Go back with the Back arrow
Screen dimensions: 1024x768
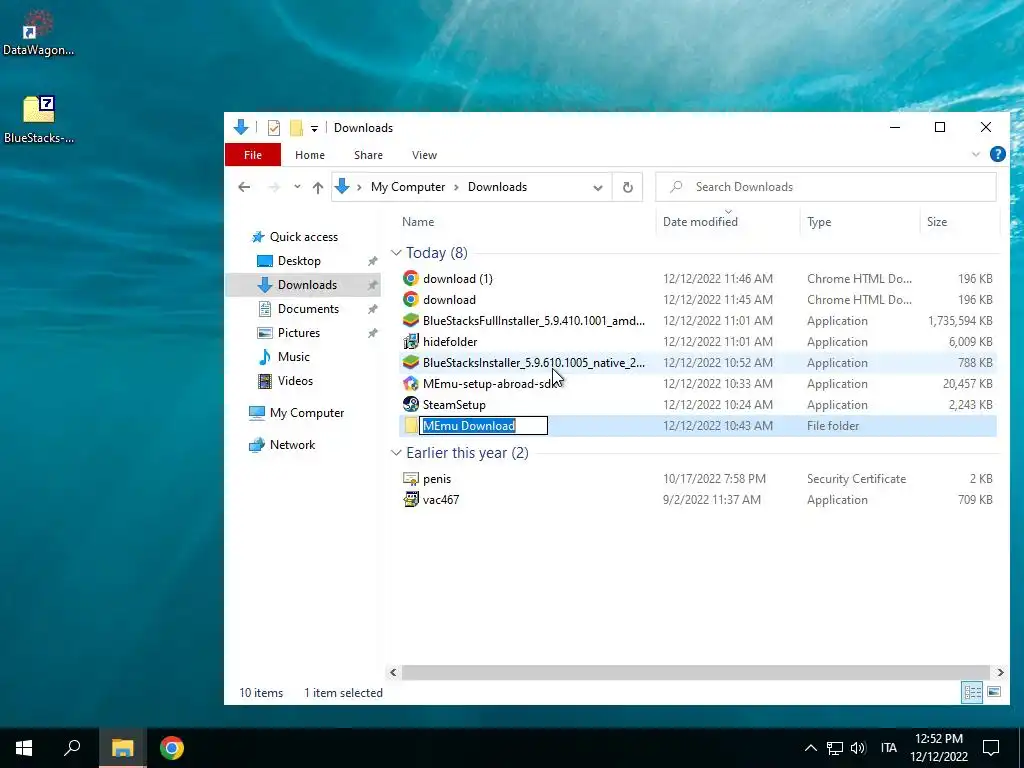tap(244, 187)
